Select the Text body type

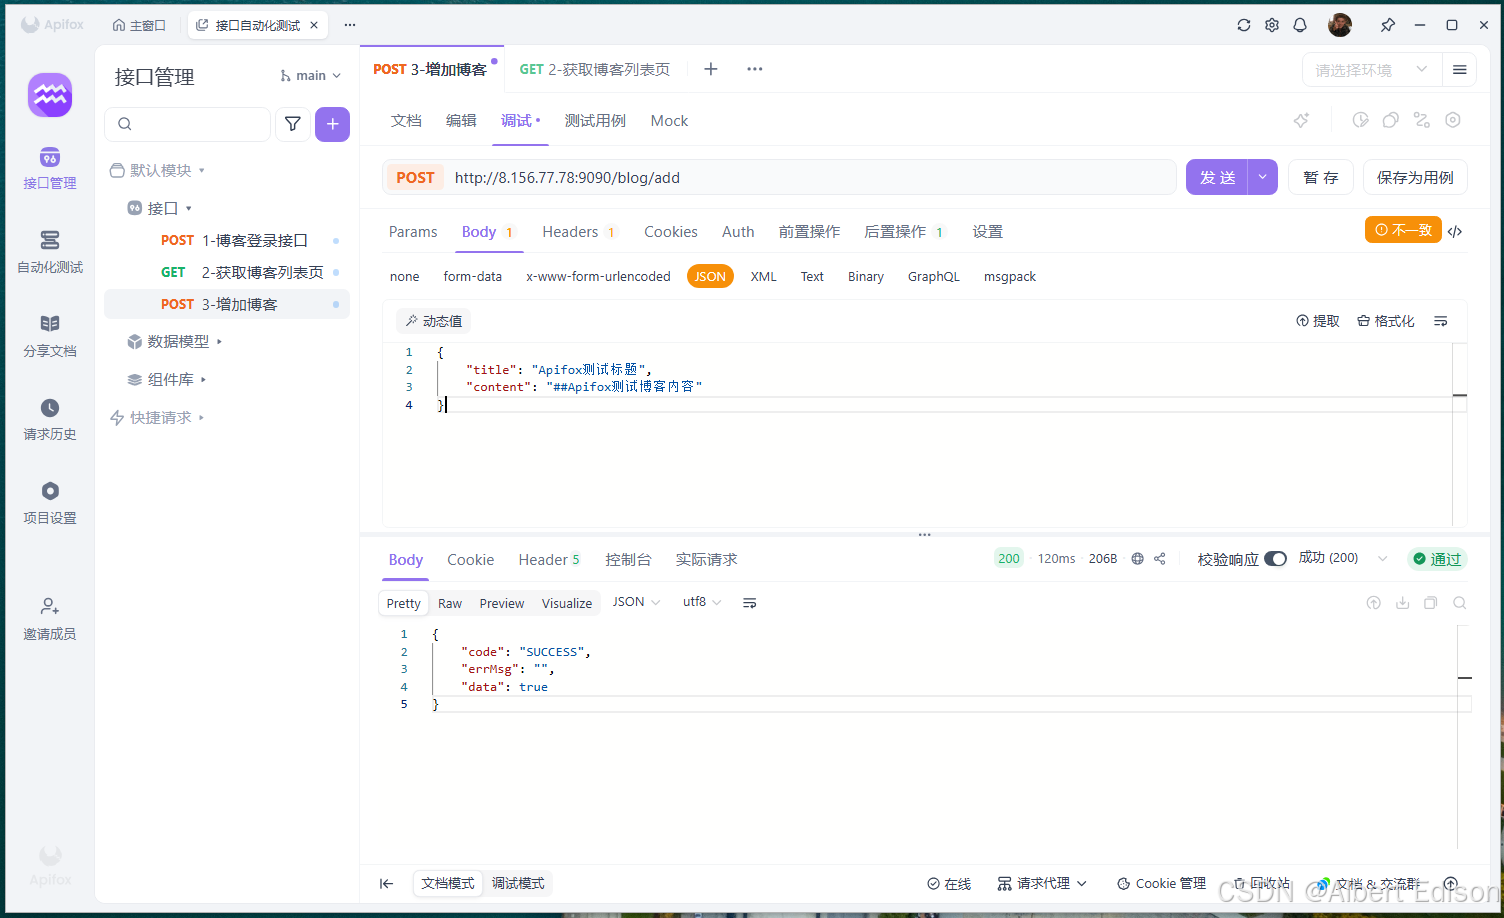pos(812,277)
